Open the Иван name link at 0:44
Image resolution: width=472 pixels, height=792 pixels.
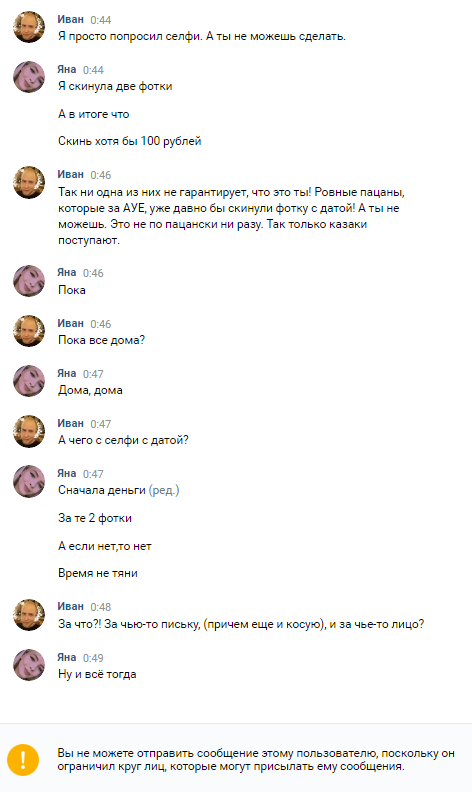(x=70, y=20)
